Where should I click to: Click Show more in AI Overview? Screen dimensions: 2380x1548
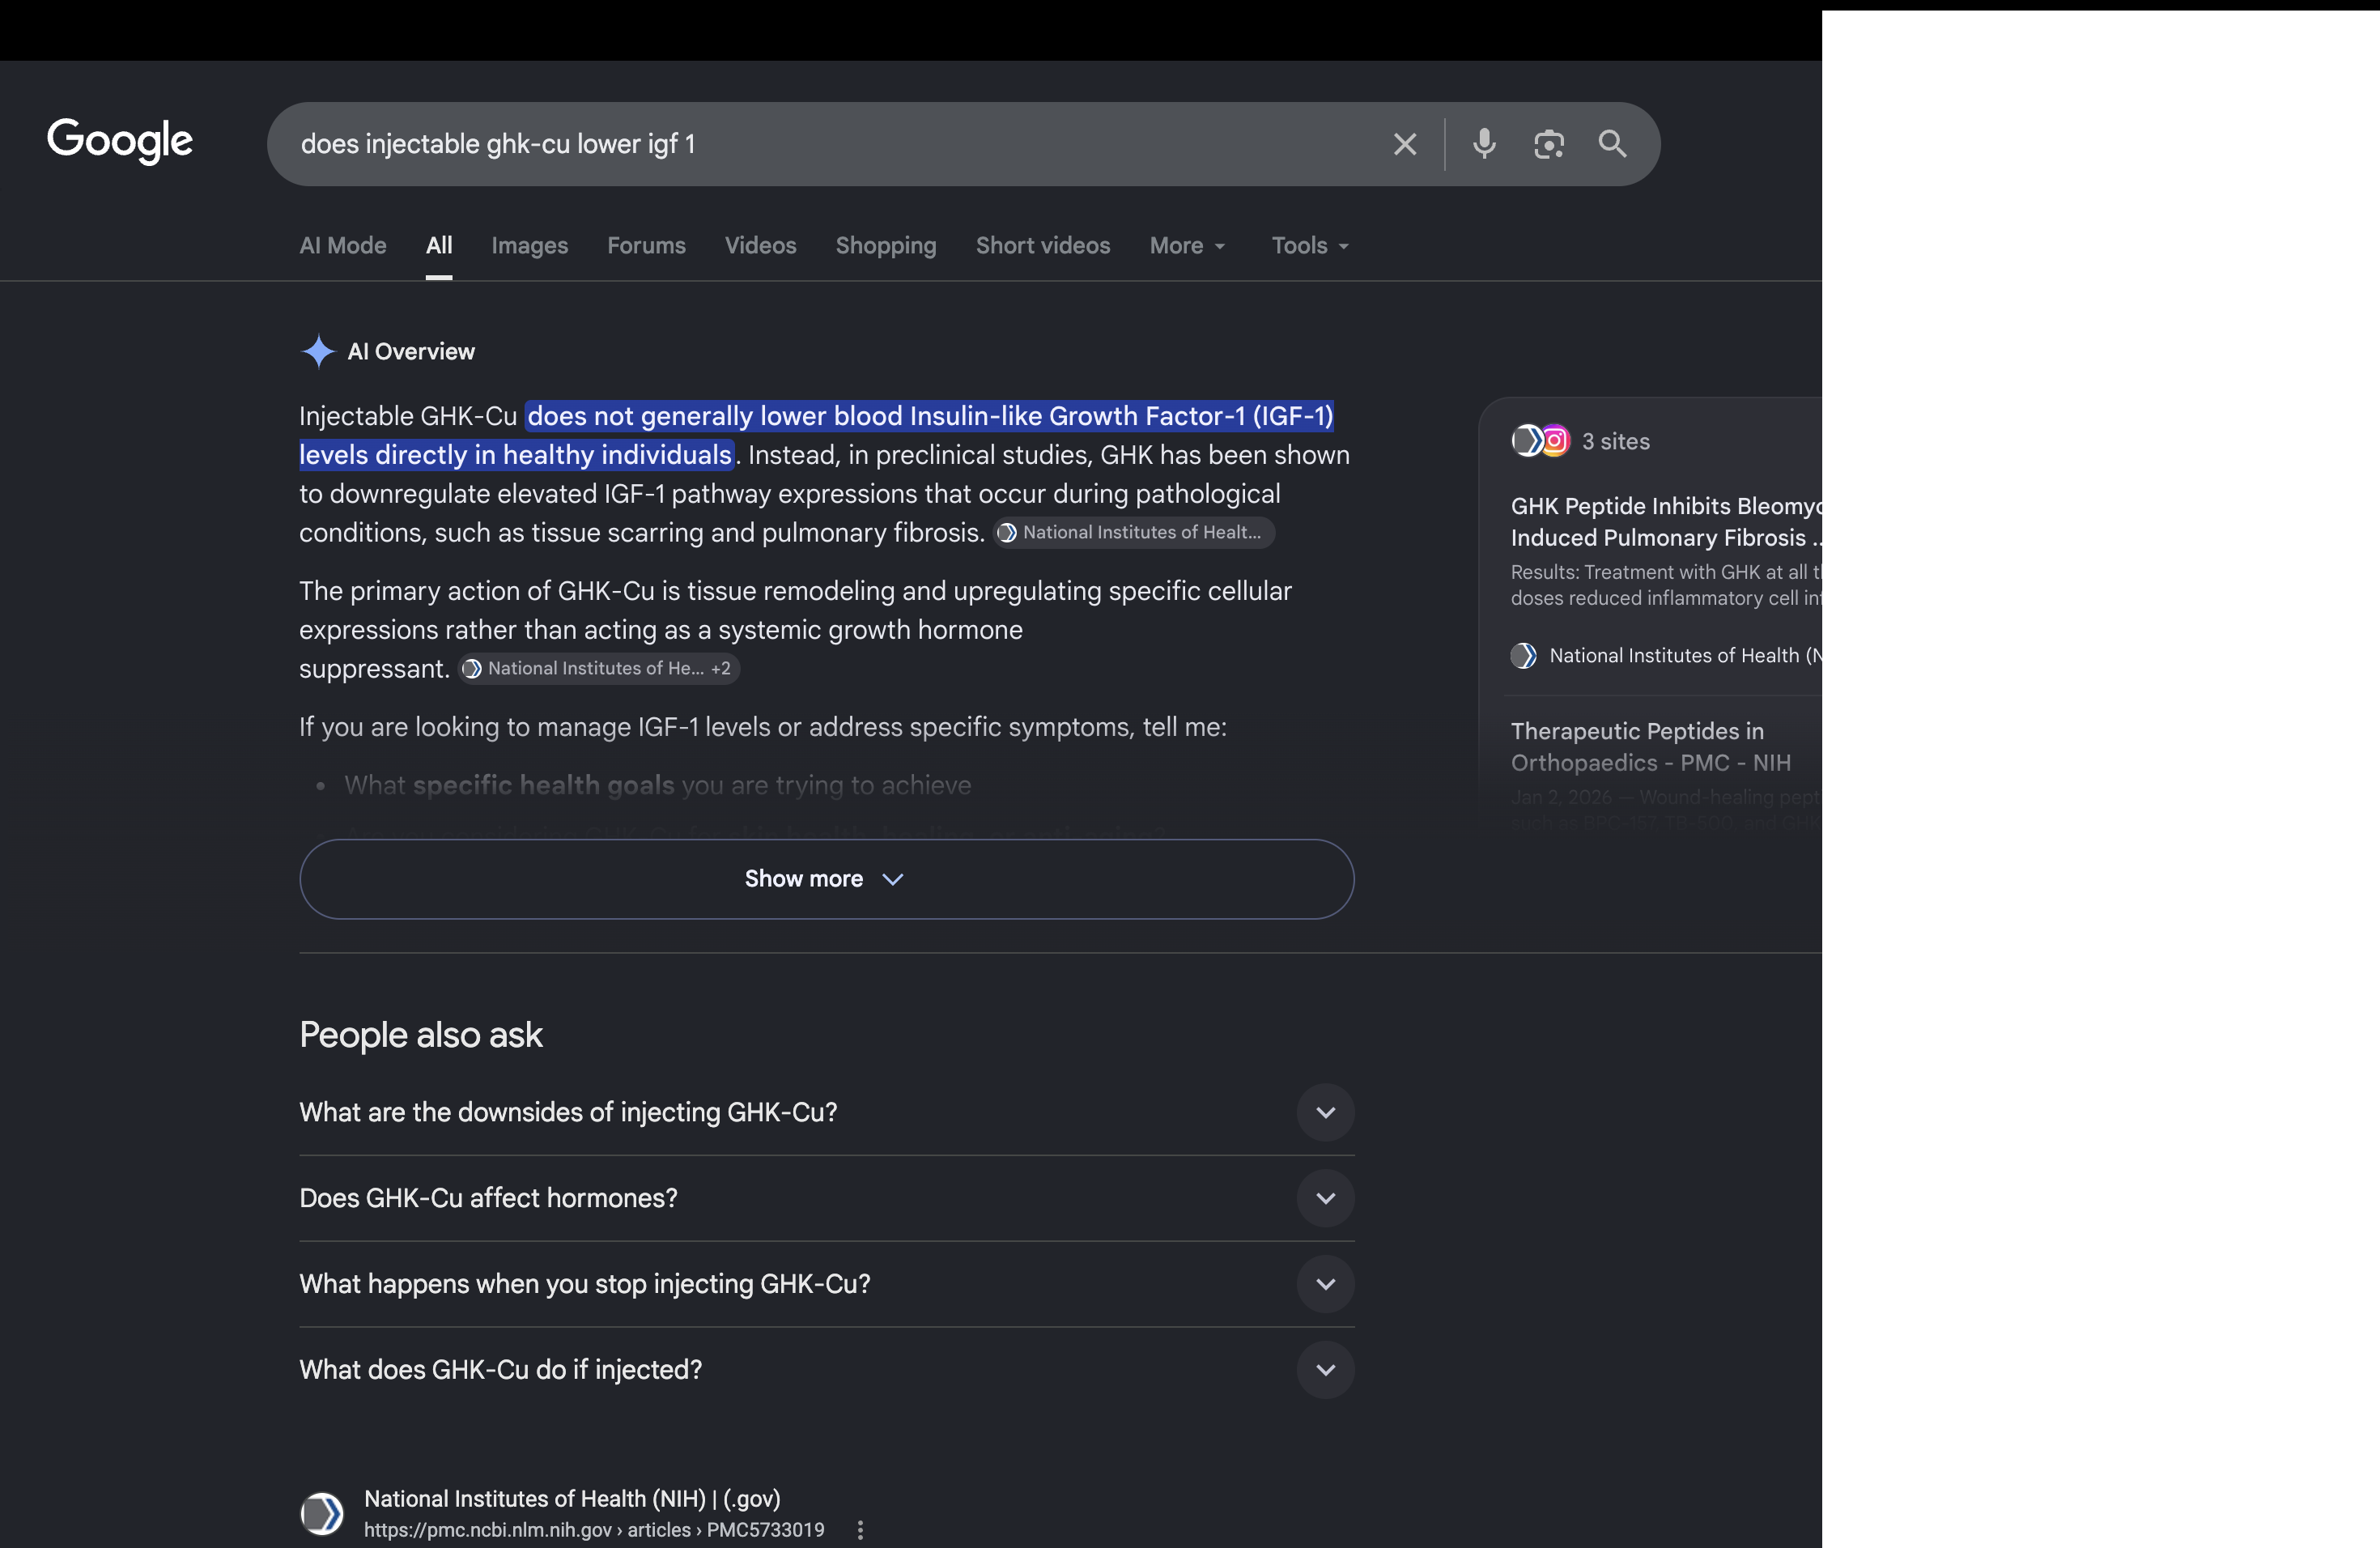826,879
